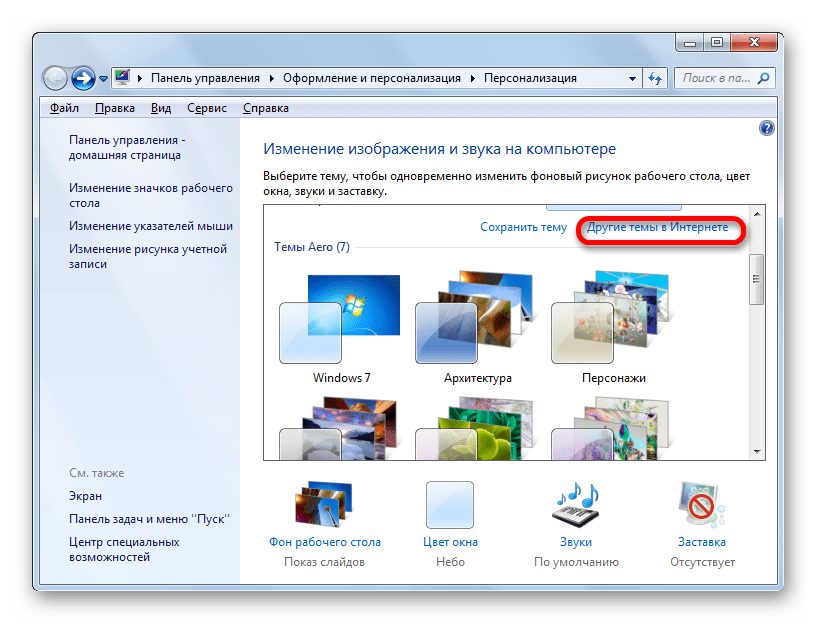
Task: Click the theme list scrollbar thumb
Action: [x=757, y=279]
